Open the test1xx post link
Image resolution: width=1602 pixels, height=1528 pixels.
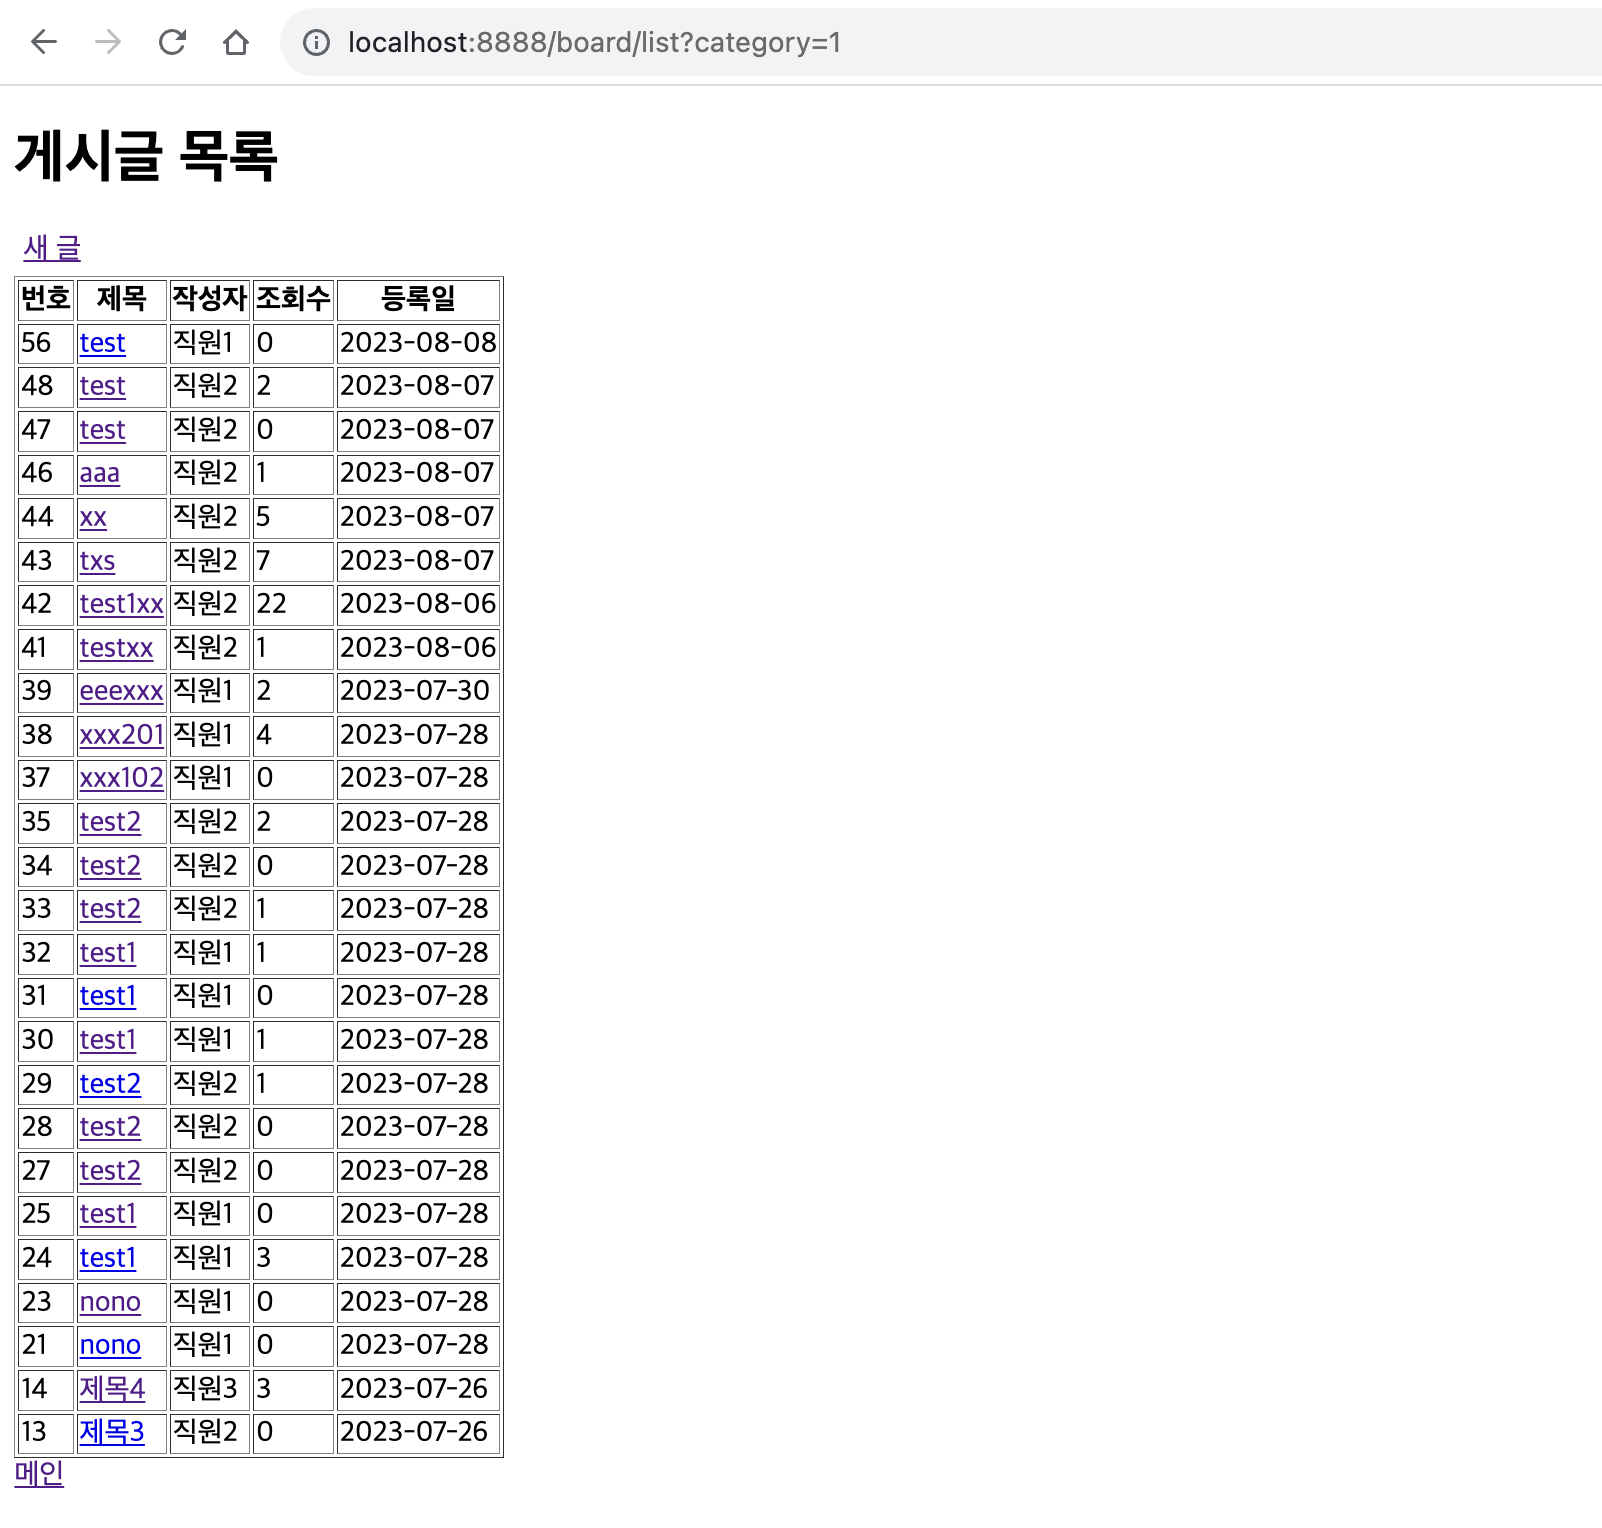pos(121,604)
